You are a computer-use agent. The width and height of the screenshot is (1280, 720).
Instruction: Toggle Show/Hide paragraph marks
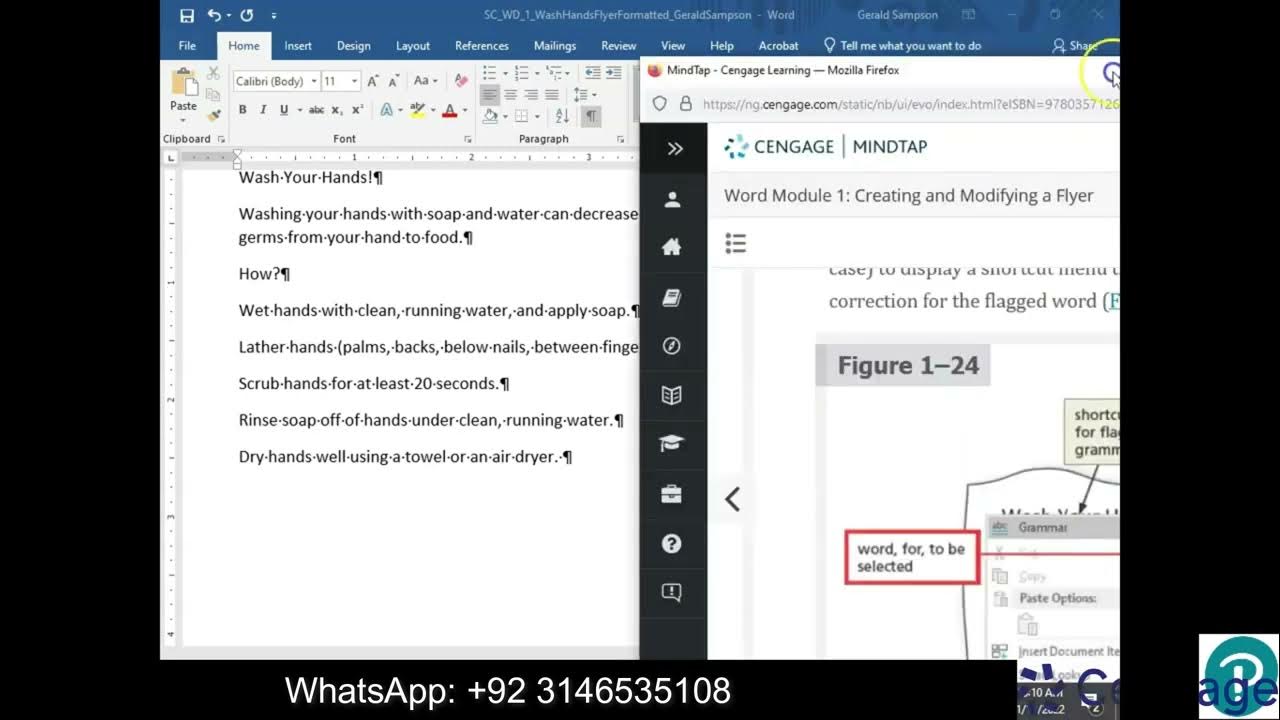pyautogui.click(x=591, y=116)
